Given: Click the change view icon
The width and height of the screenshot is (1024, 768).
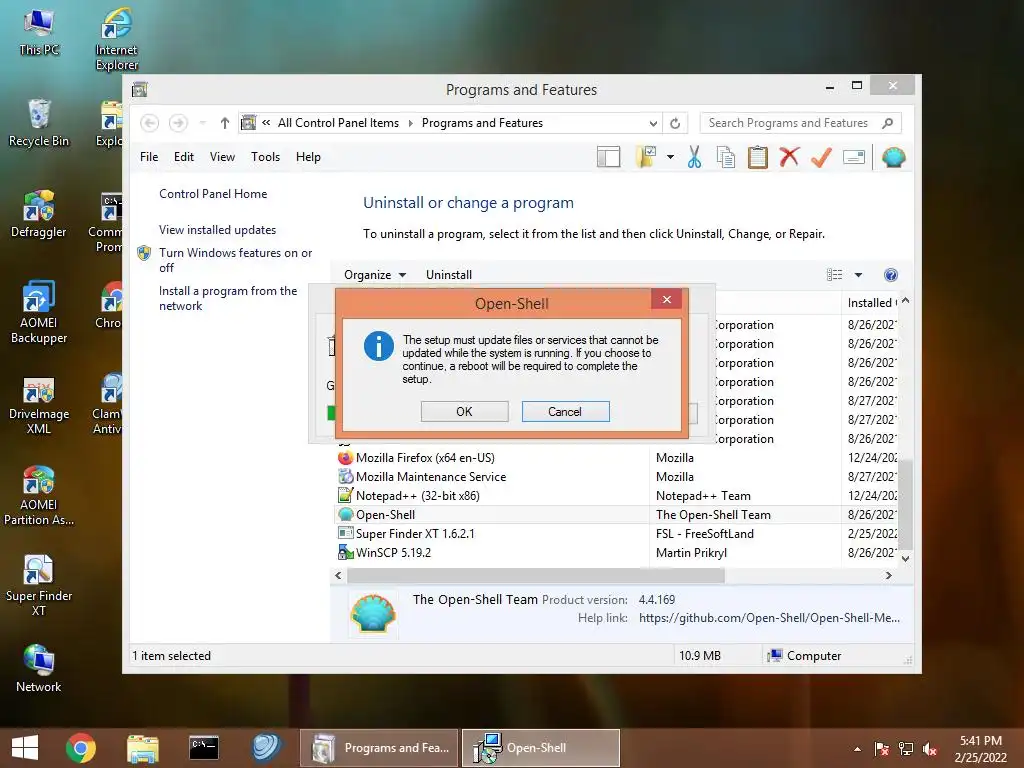Looking at the screenshot, I should [x=835, y=275].
